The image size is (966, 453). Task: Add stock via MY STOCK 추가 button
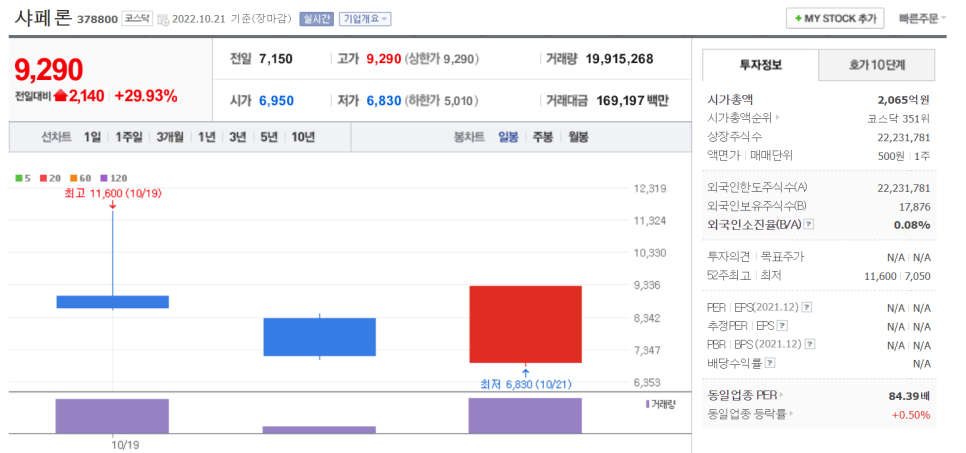836,18
